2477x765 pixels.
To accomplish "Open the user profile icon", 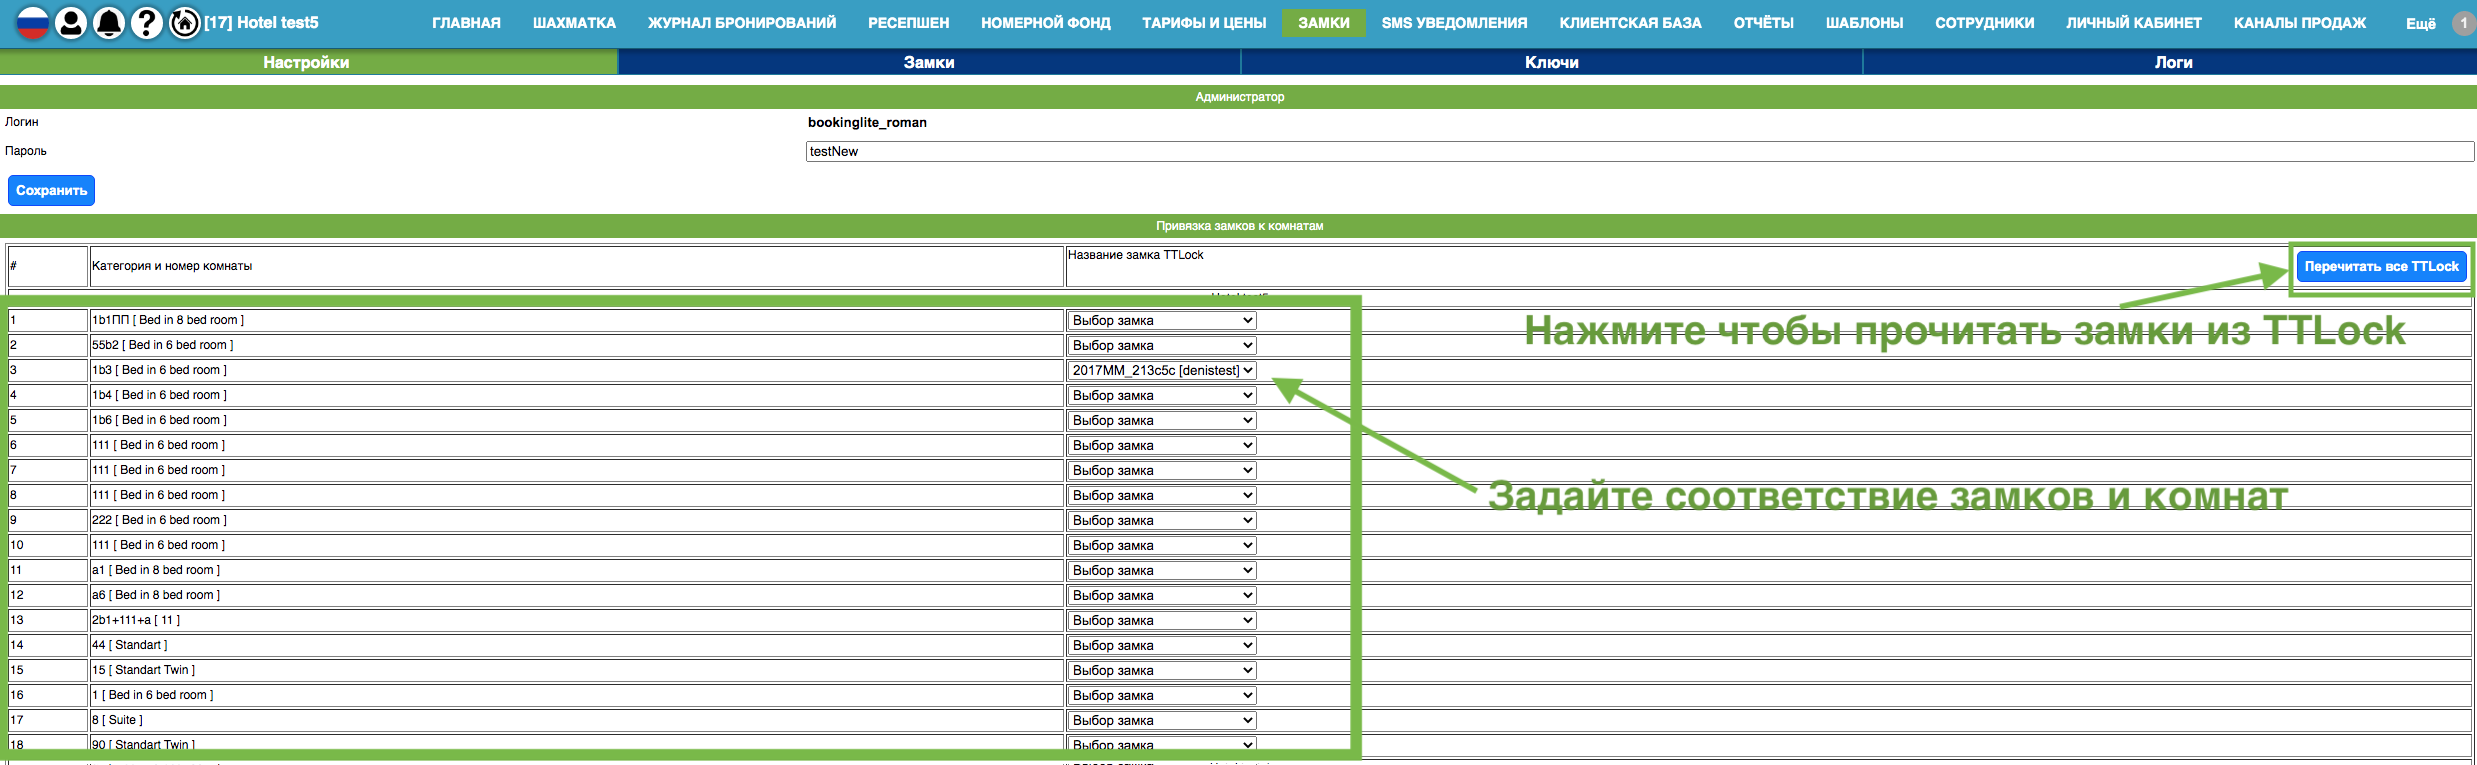I will (x=71, y=22).
